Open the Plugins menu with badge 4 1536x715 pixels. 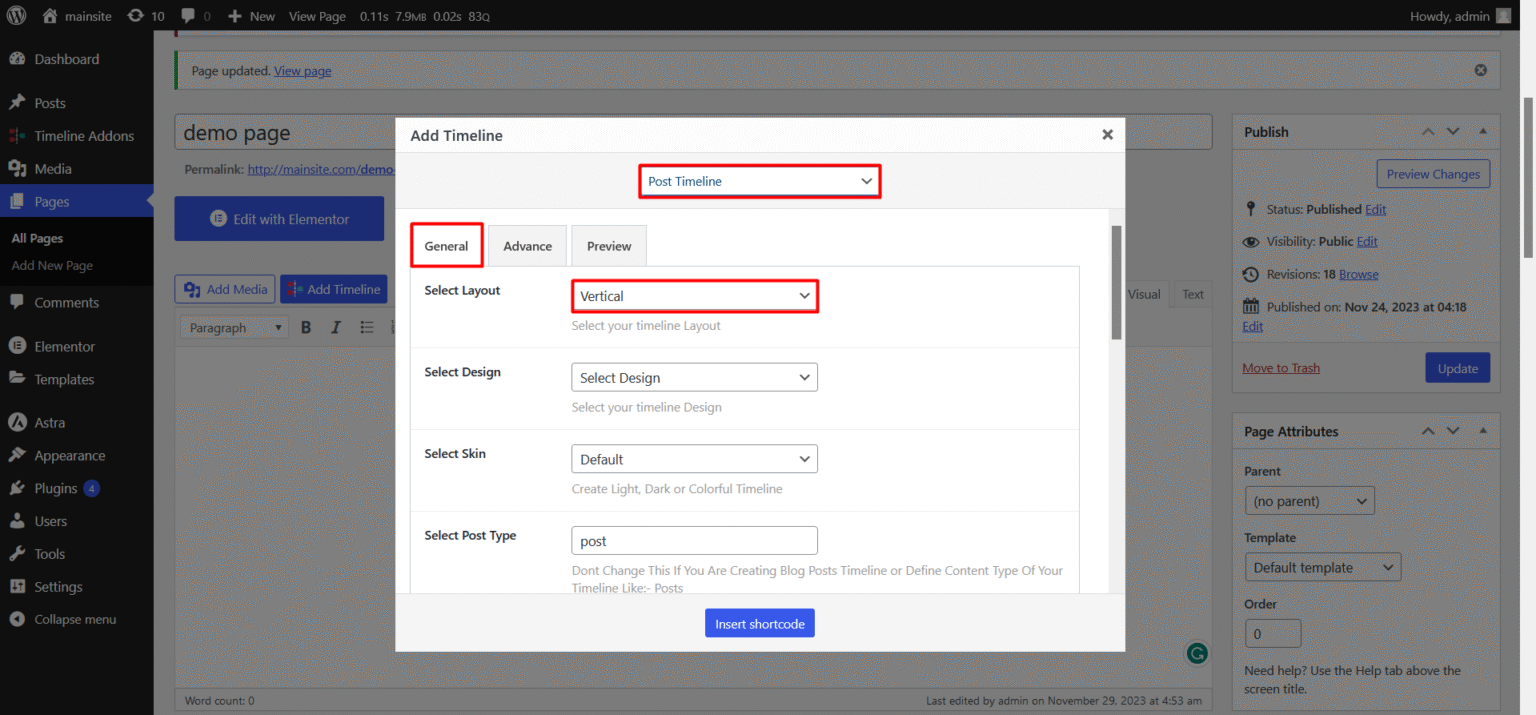pyautogui.click(x=54, y=487)
